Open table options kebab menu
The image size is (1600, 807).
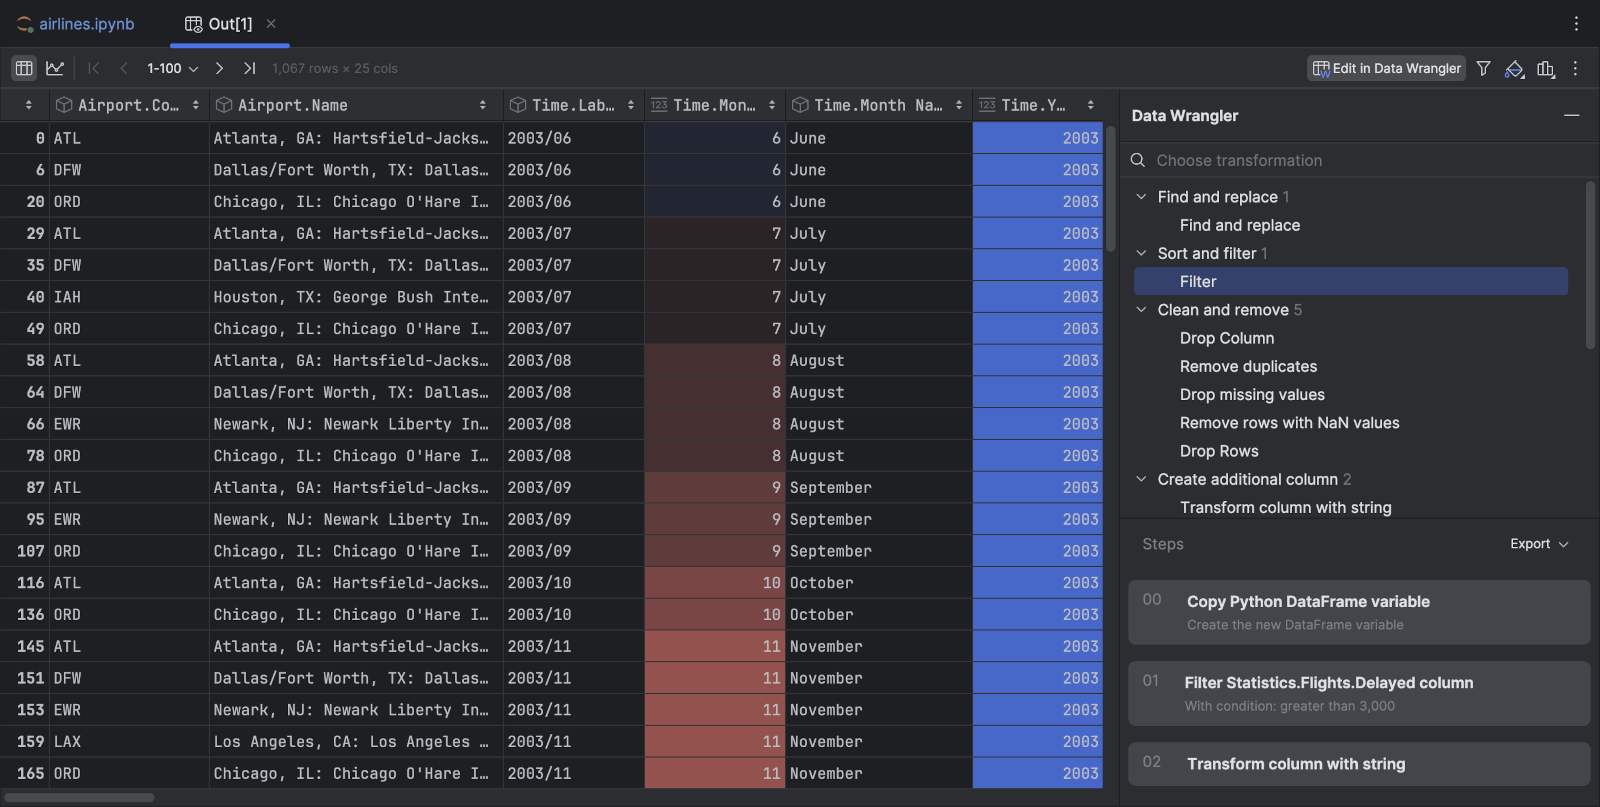pyautogui.click(x=1575, y=68)
